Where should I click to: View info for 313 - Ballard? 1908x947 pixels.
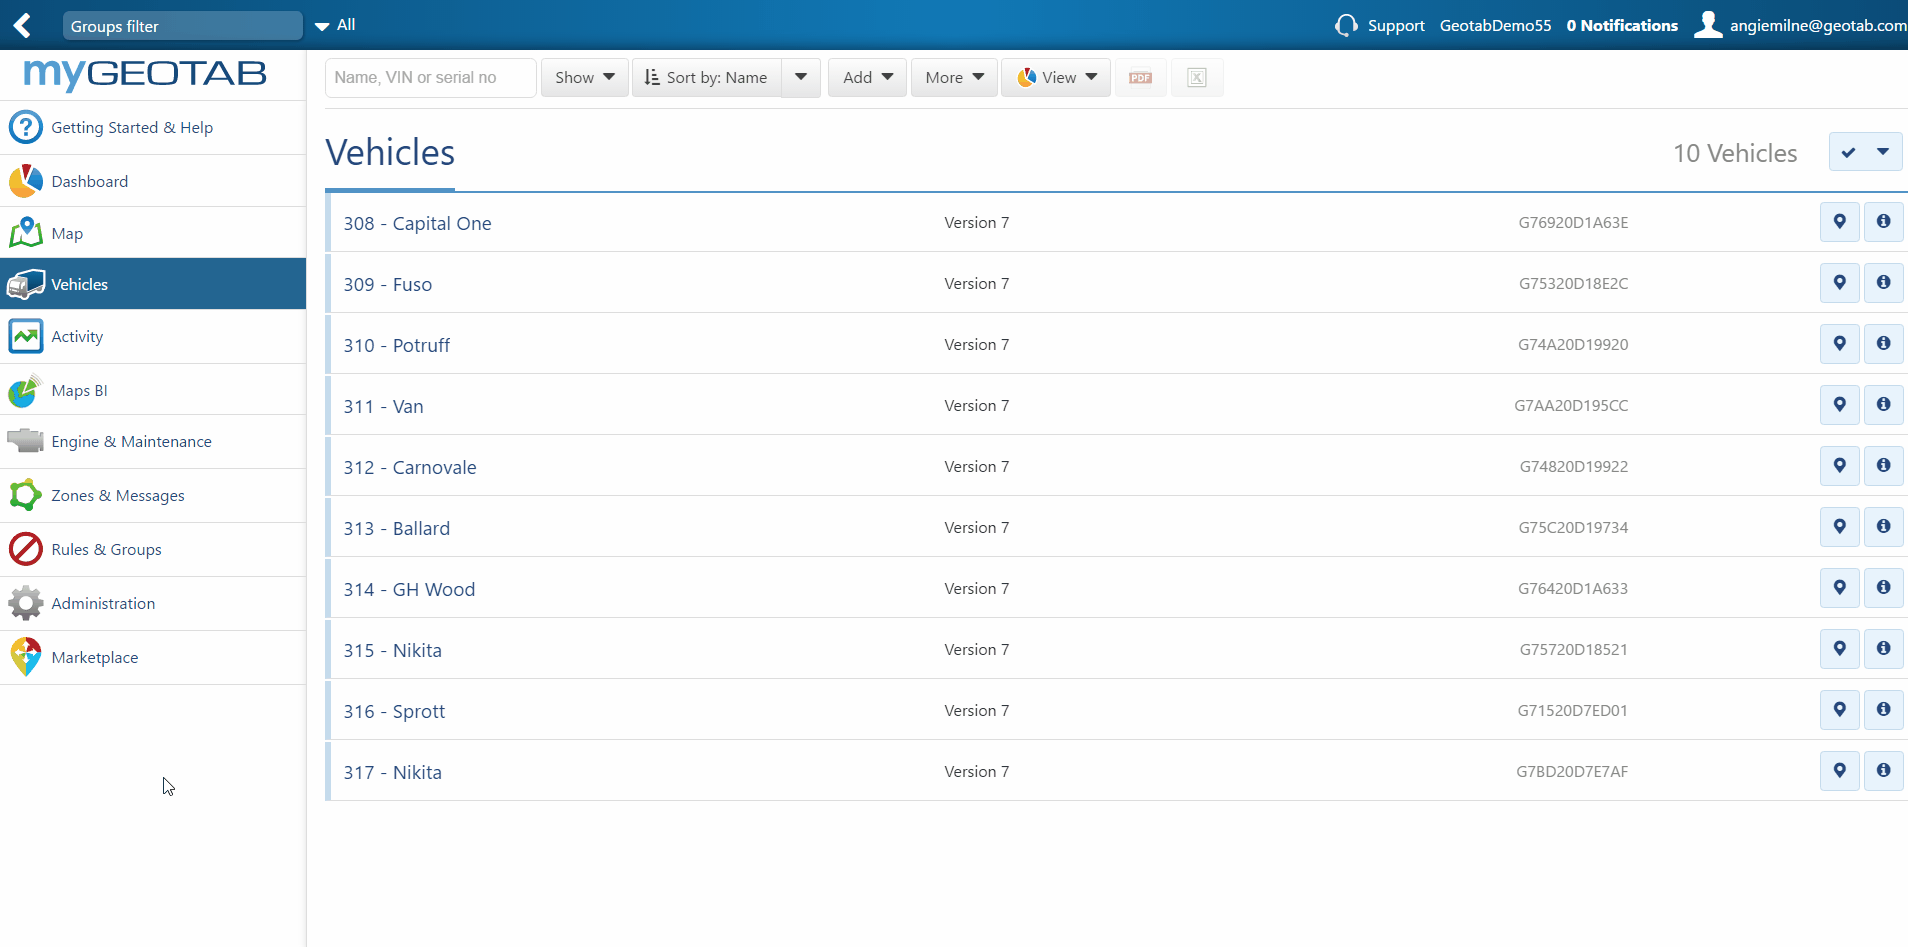[x=1884, y=527]
